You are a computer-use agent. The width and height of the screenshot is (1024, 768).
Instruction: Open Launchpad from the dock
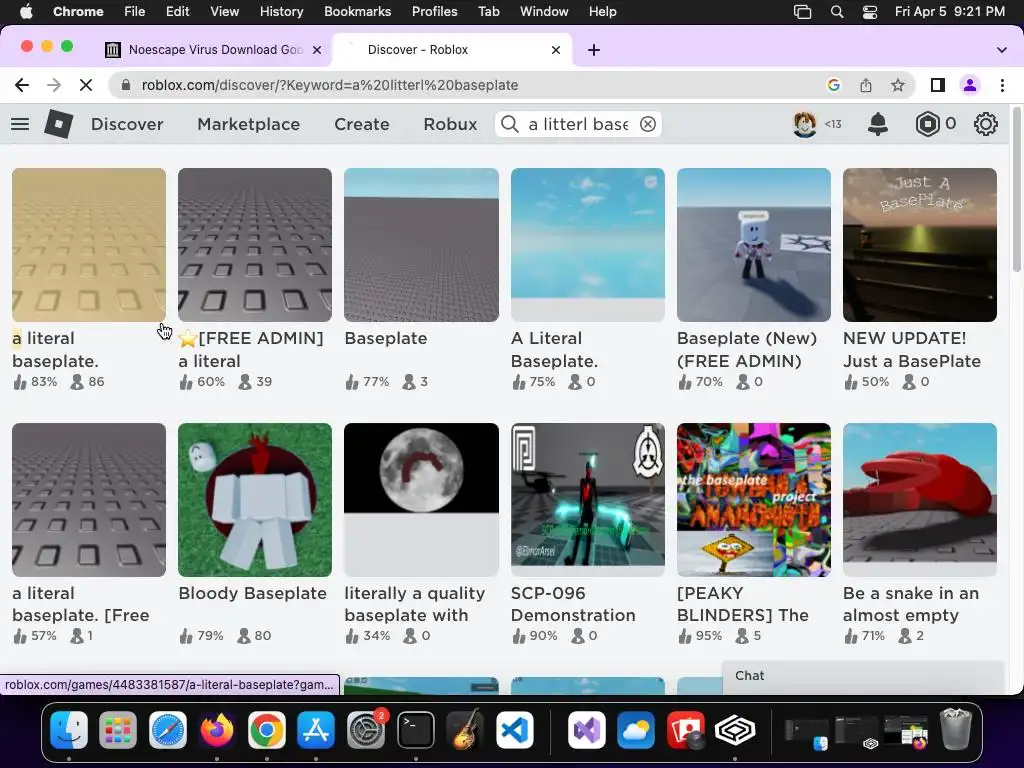coord(118,729)
